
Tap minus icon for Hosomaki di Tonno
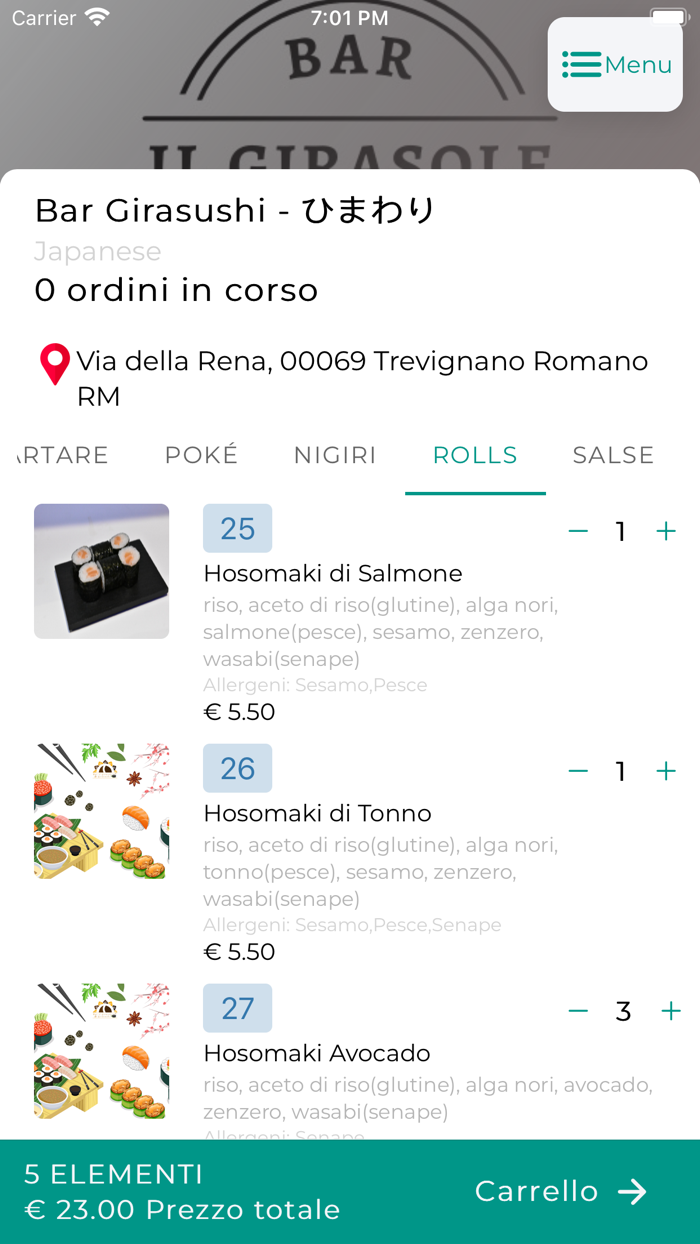(578, 771)
